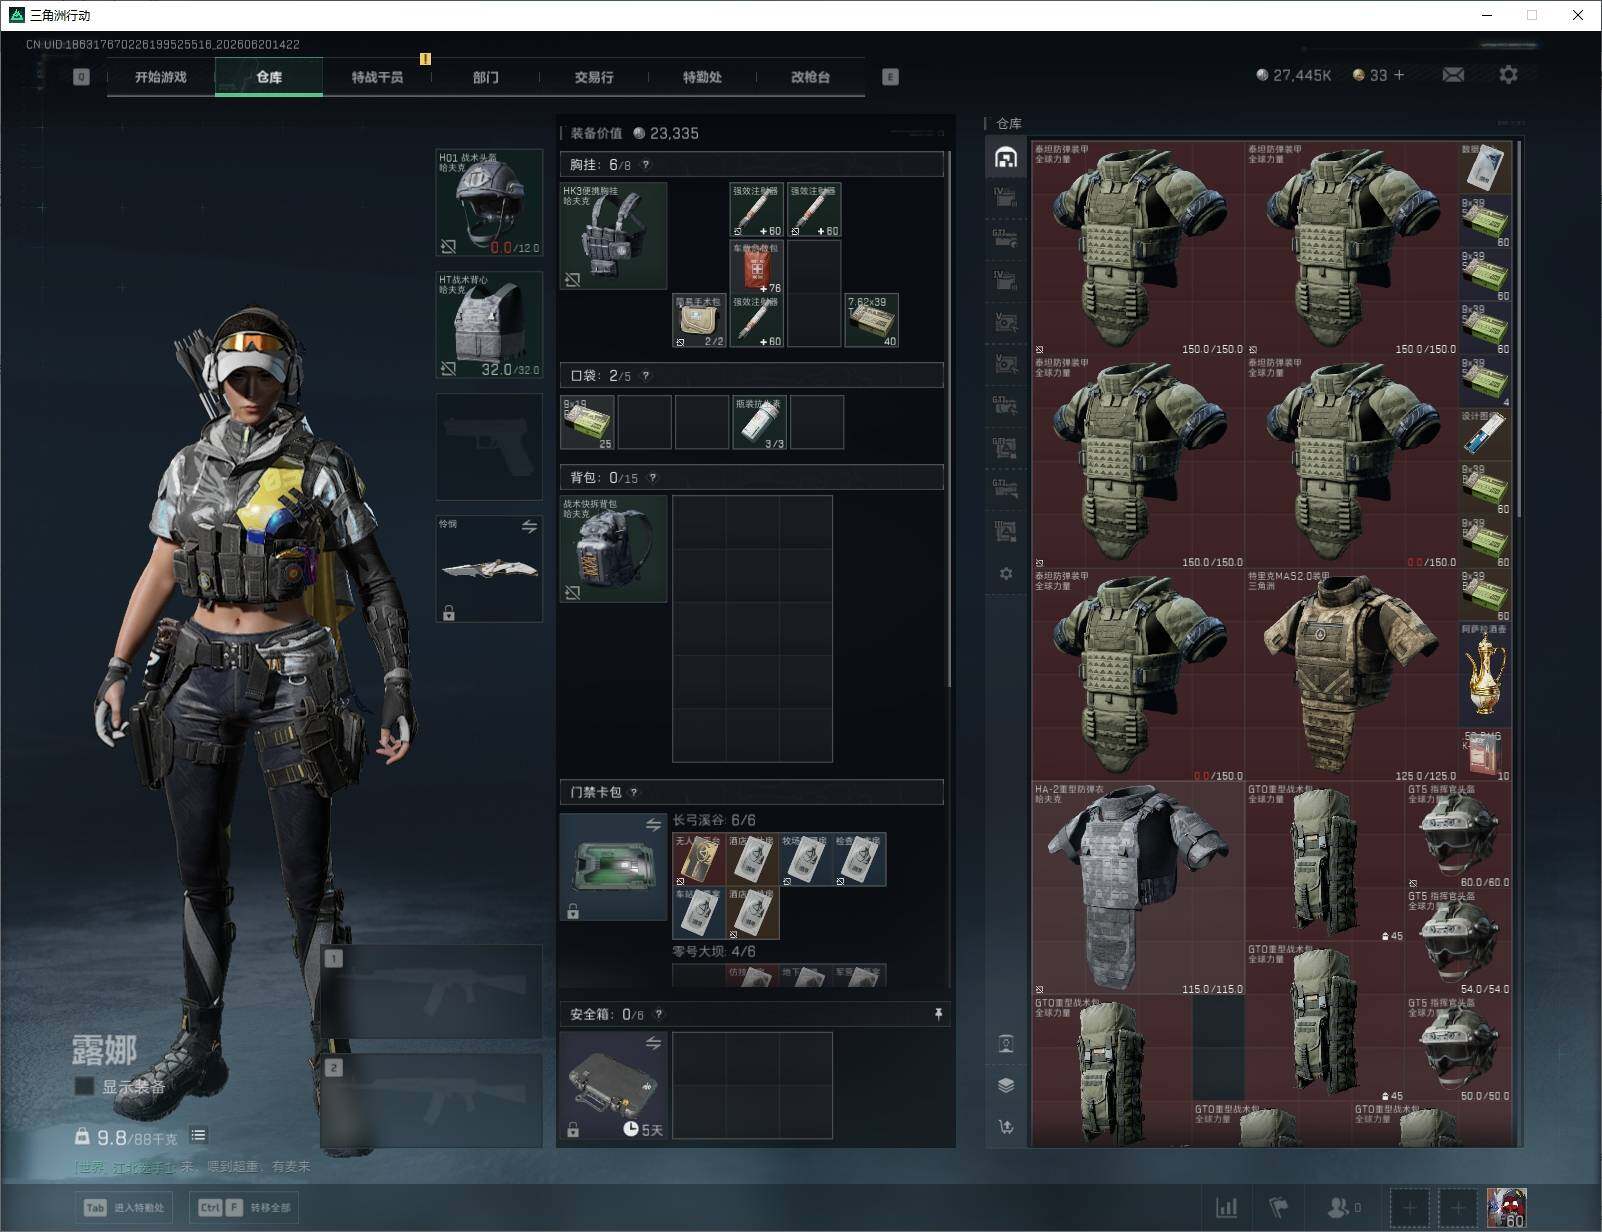Click the help icon beside 胸挂
The height and width of the screenshot is (1232, 1602).
646,165
